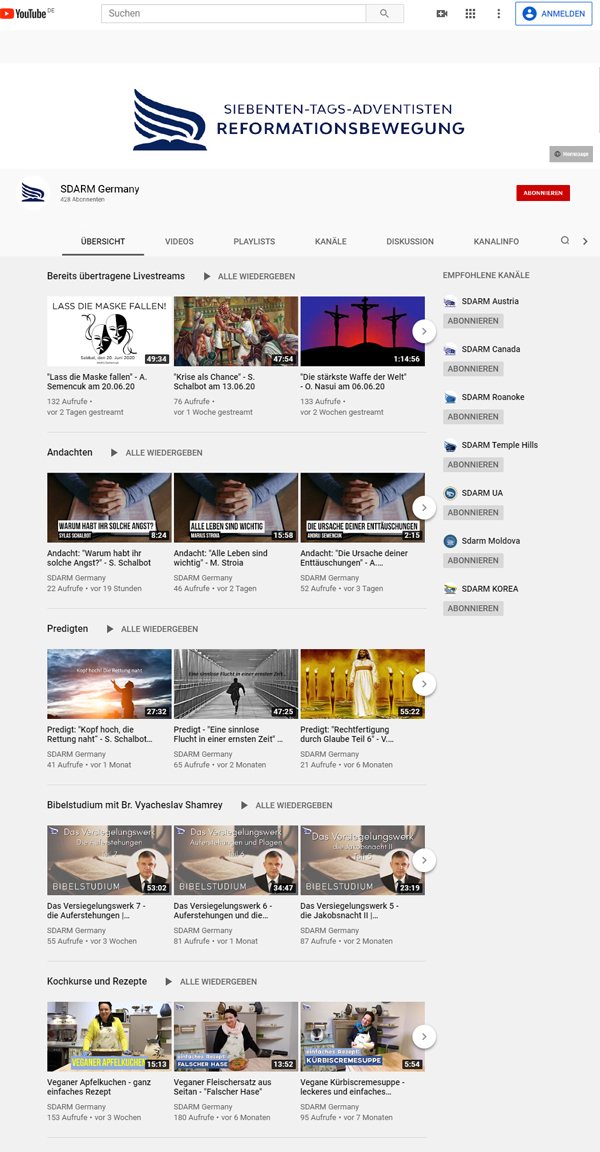
Task: Switch to the Übersicht tab
Action: (x=103, y=241)
